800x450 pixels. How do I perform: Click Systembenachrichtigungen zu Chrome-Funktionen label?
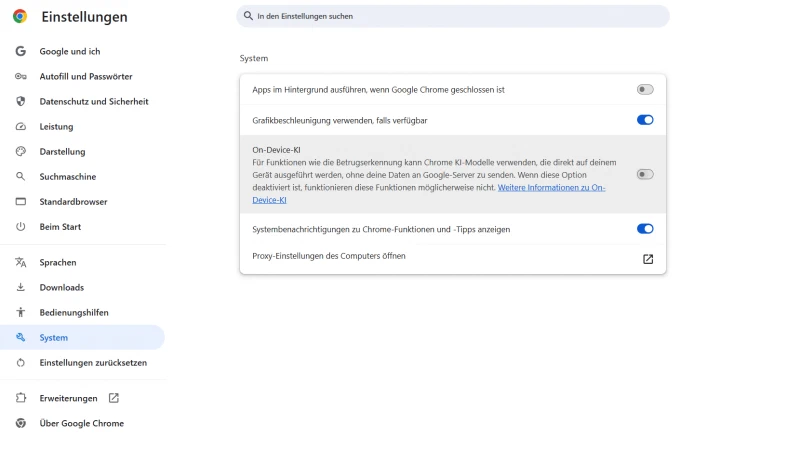381,229
